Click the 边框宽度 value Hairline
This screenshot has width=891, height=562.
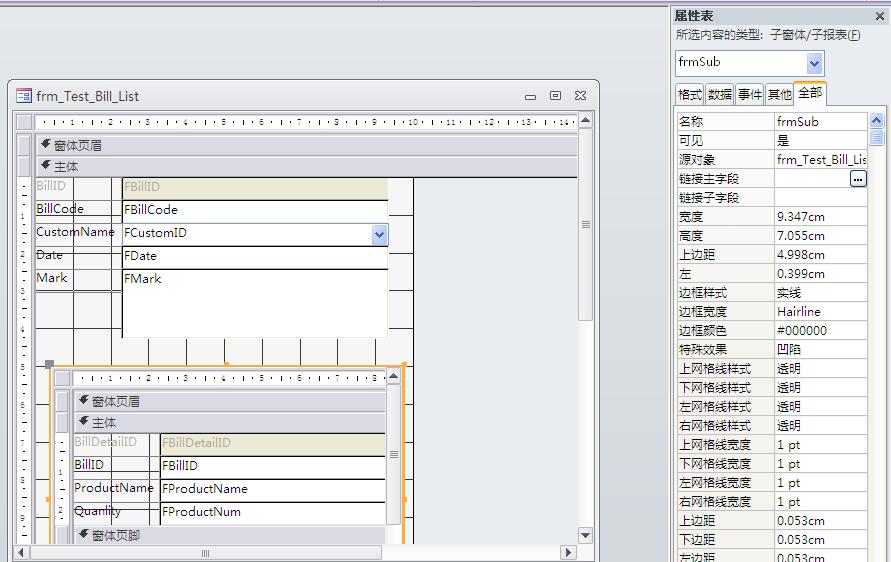point(821,311)
